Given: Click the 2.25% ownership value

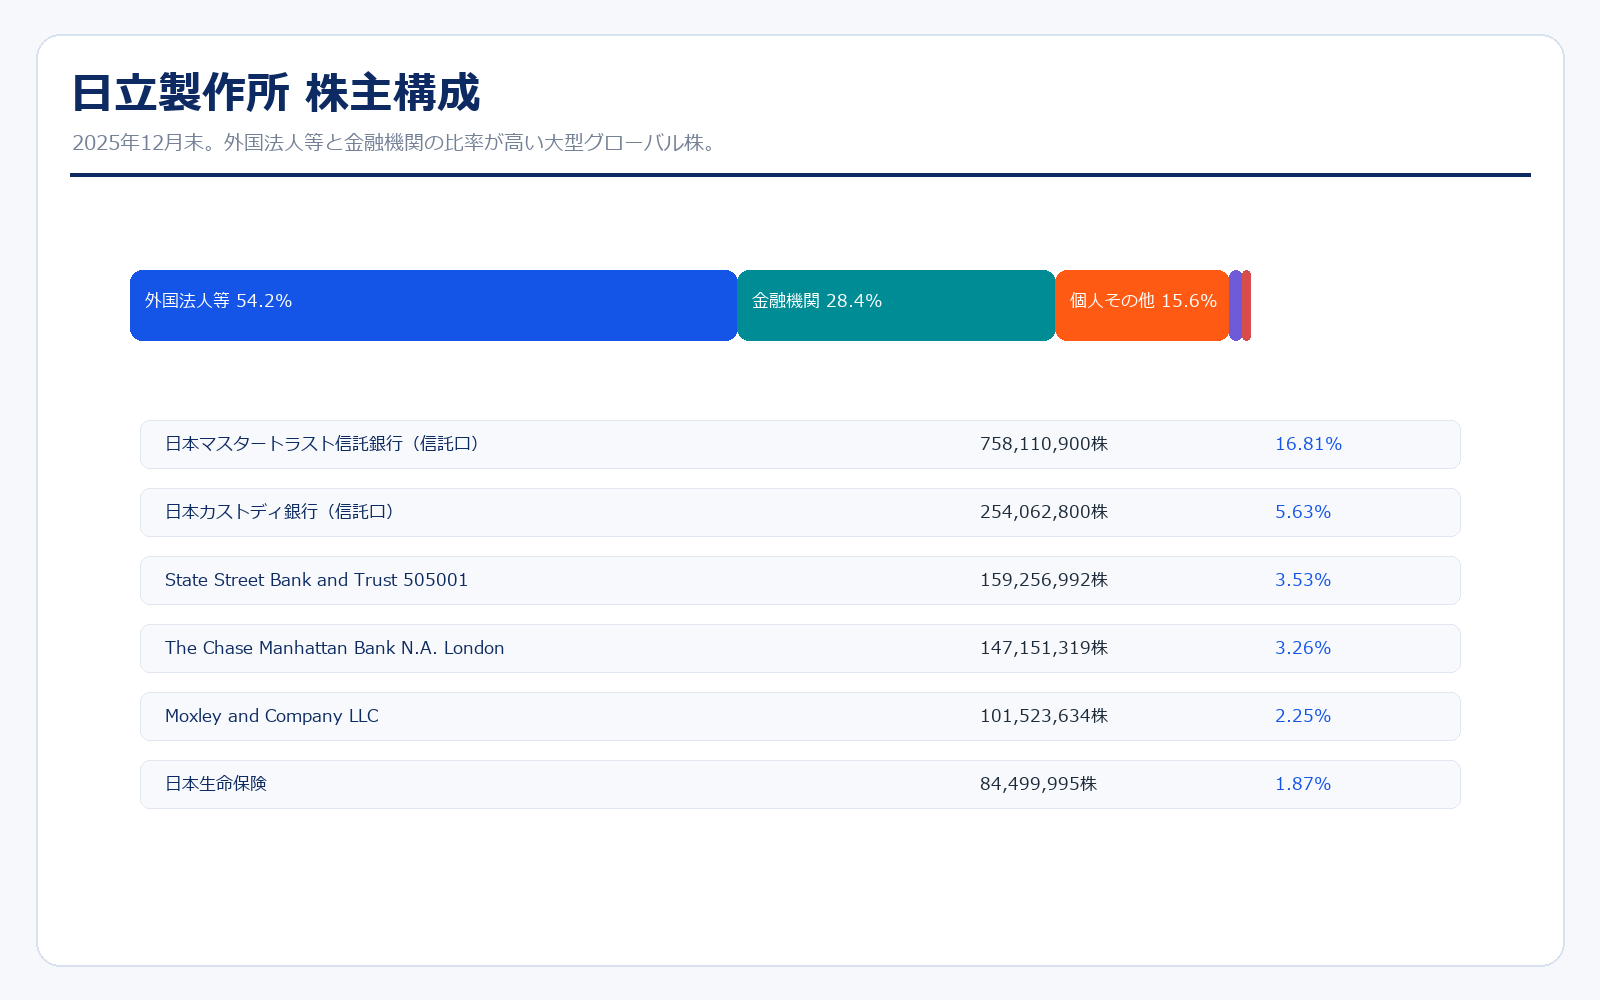Looking at the screenshot, I should [1303, 716].
